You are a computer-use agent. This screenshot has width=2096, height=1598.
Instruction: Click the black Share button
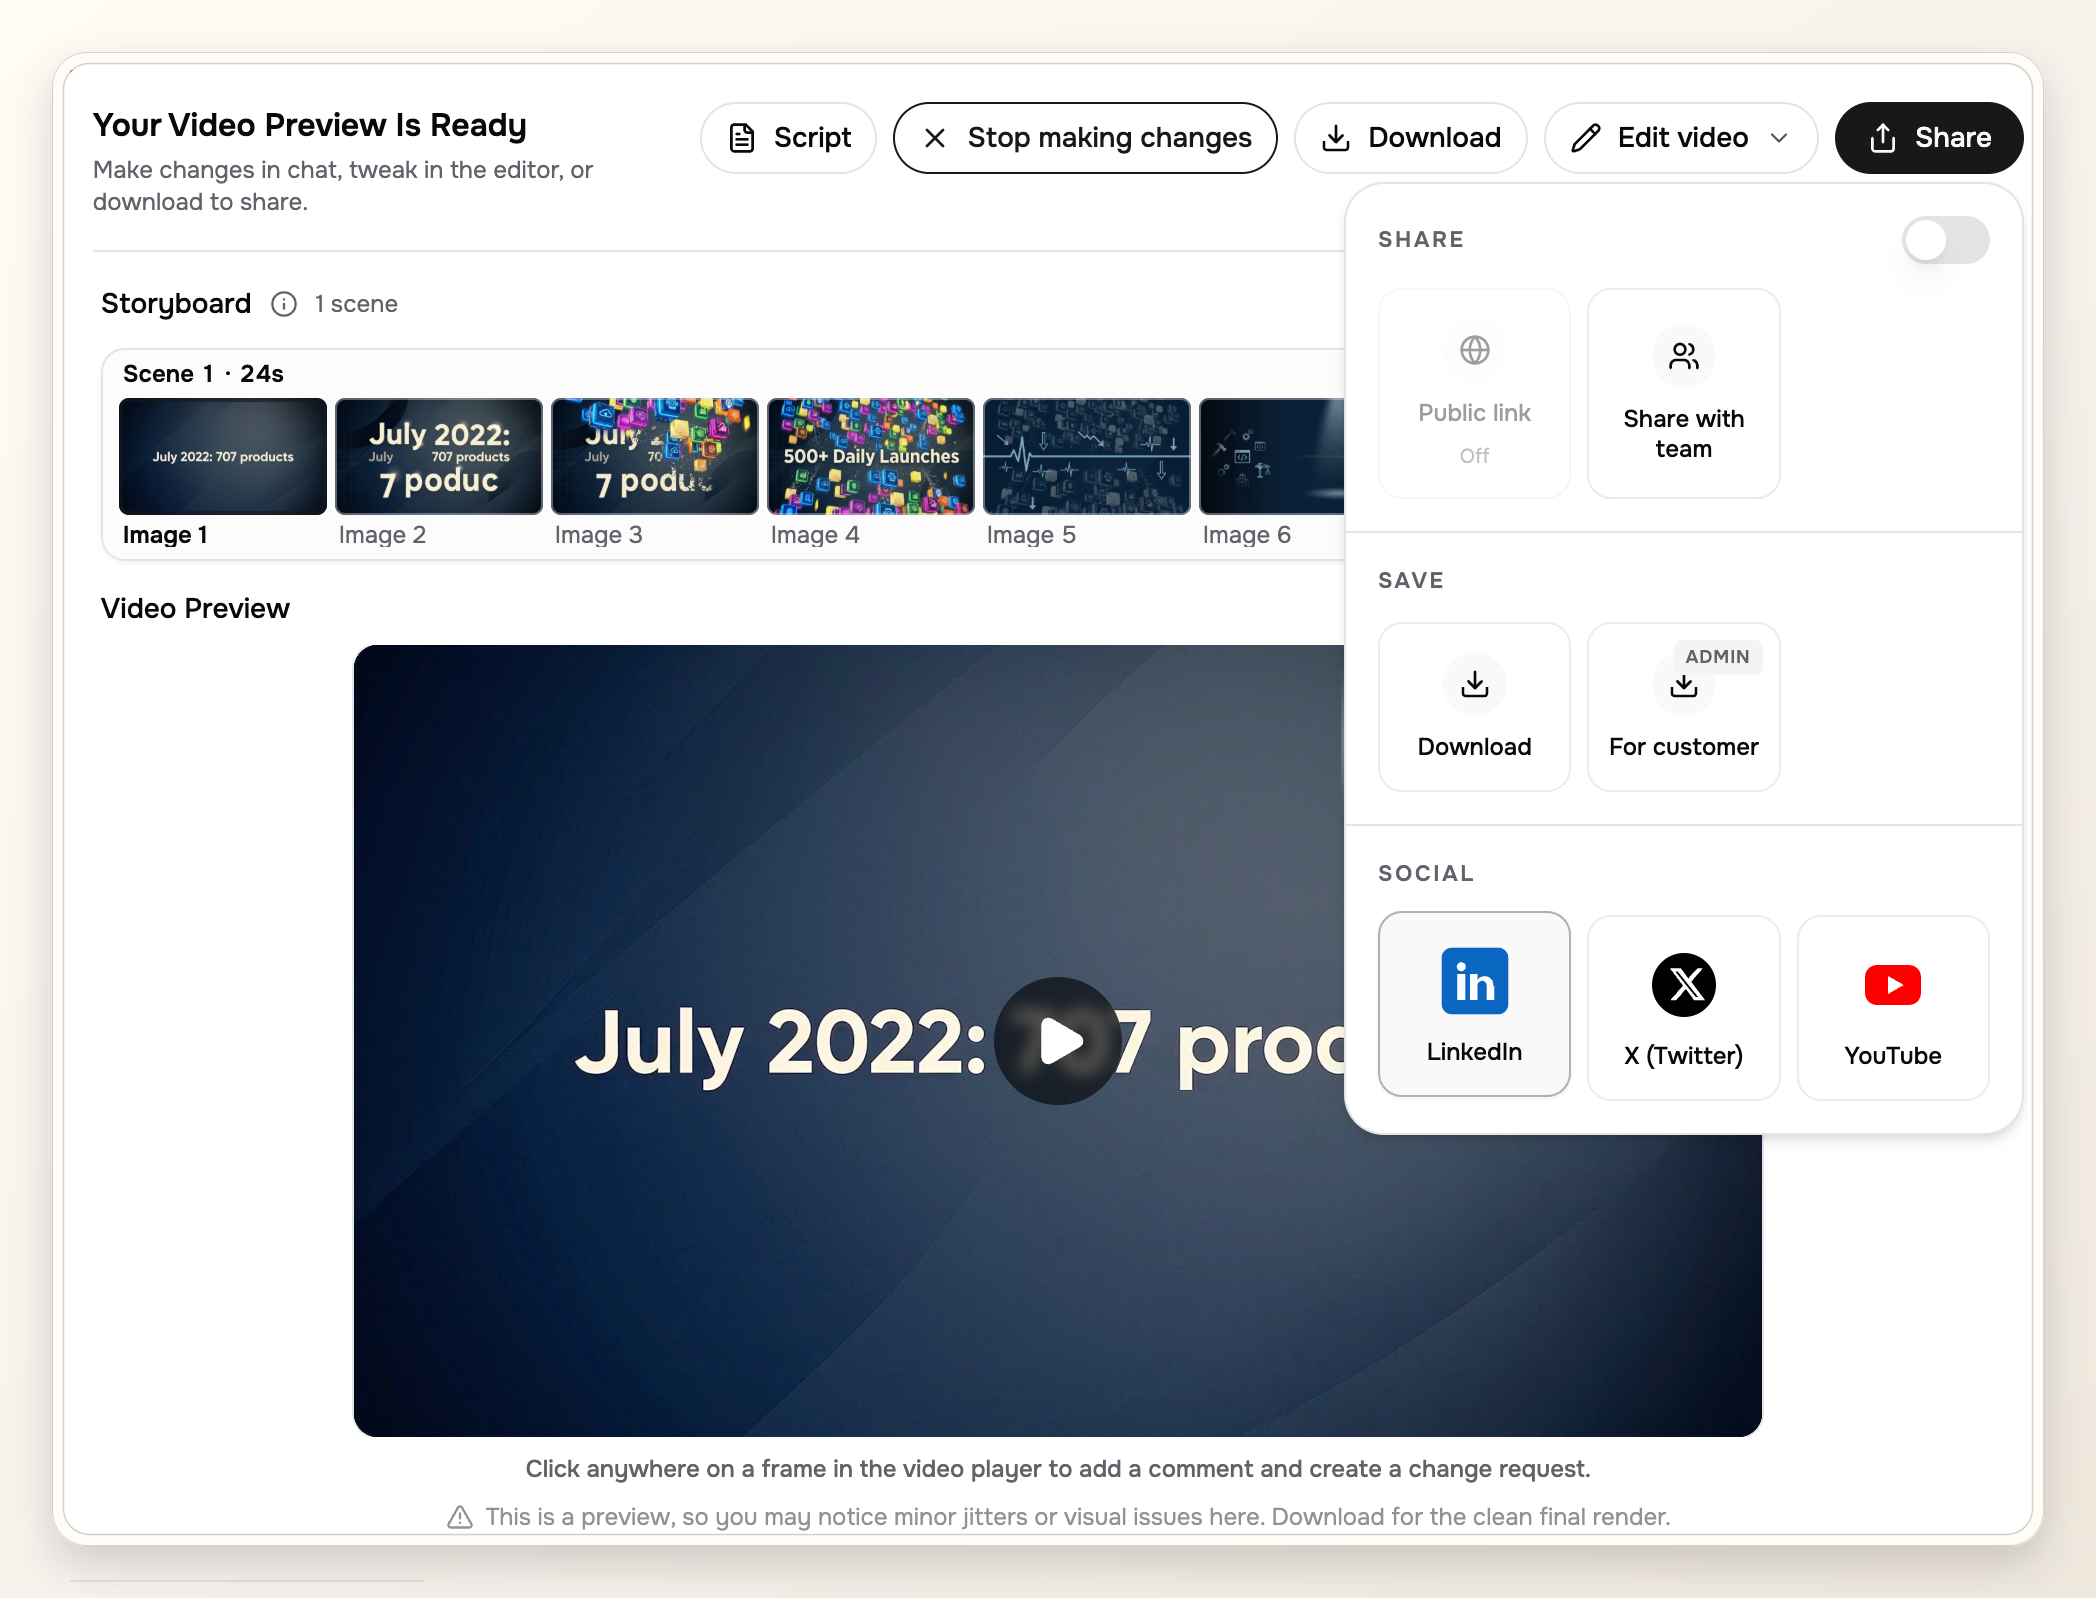[1929, 138]
